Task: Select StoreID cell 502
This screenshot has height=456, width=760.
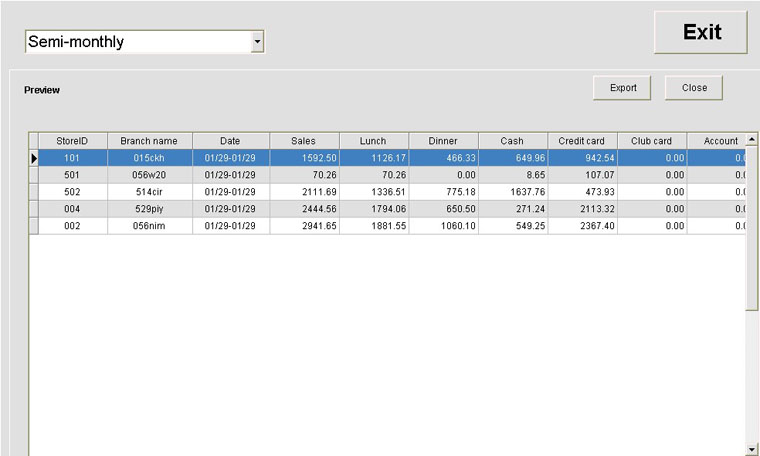Action: pyautogui.click(x=73, y=192)
